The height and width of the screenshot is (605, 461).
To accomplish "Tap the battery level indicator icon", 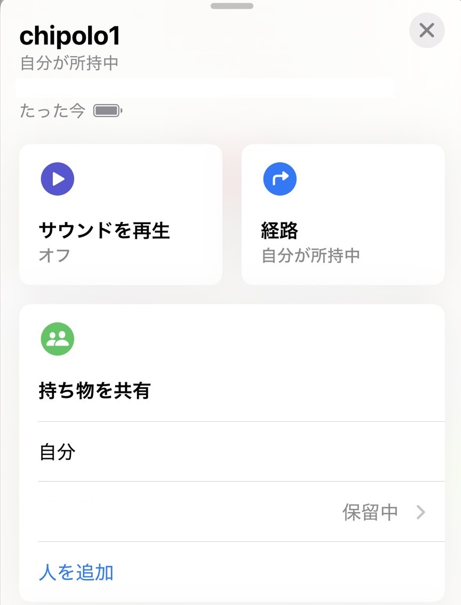I will coord(108,111).
